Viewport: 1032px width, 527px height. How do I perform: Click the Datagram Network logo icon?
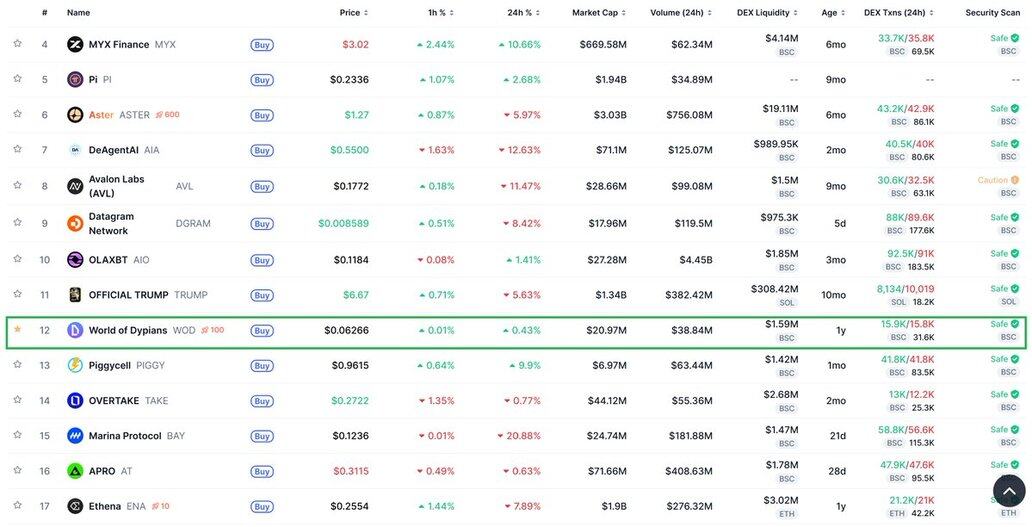pos(75,223)
